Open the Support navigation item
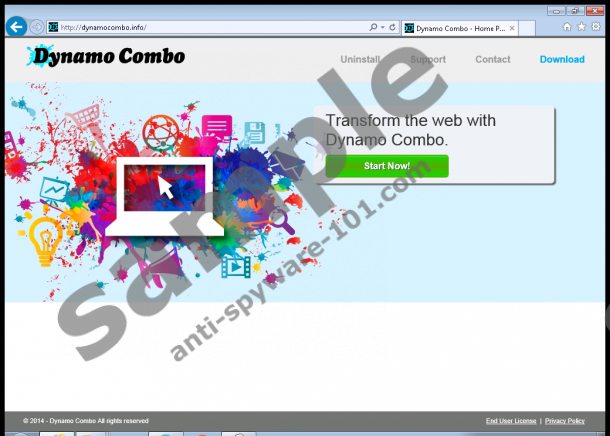This screenshot has width=610, height=436. pyautogui.click(x=428, y=60)
